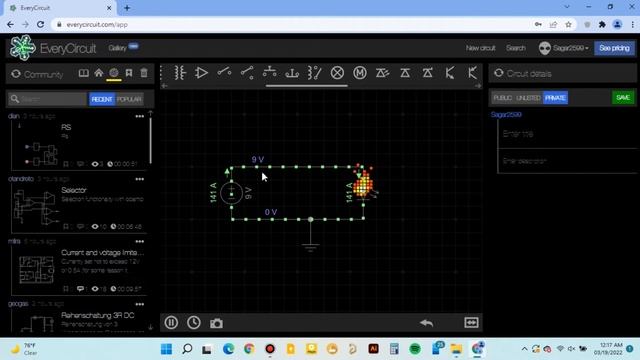The width and height of the screenshot is (640, 360).
Task: Select the SPST switch component
Action: click(x=224, y=73)
